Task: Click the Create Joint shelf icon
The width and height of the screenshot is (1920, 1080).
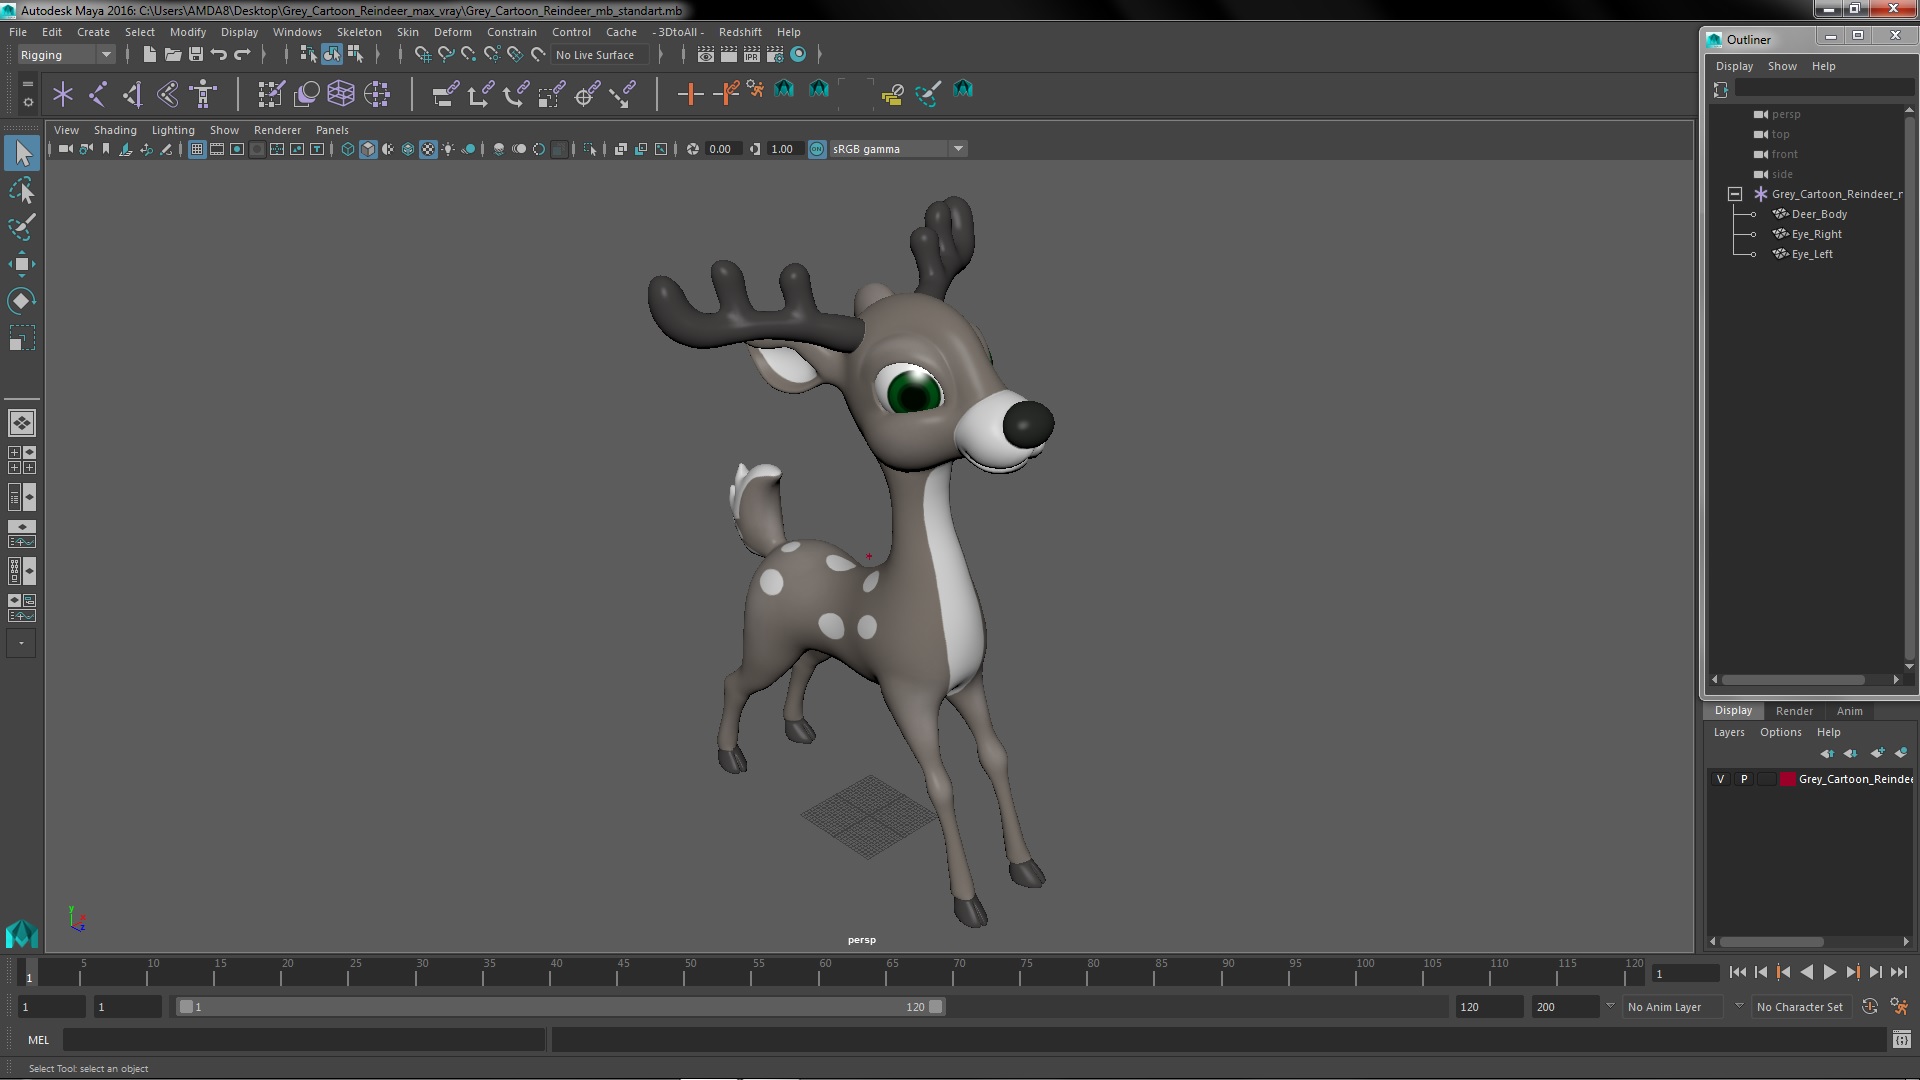Action: pos(98,94)
